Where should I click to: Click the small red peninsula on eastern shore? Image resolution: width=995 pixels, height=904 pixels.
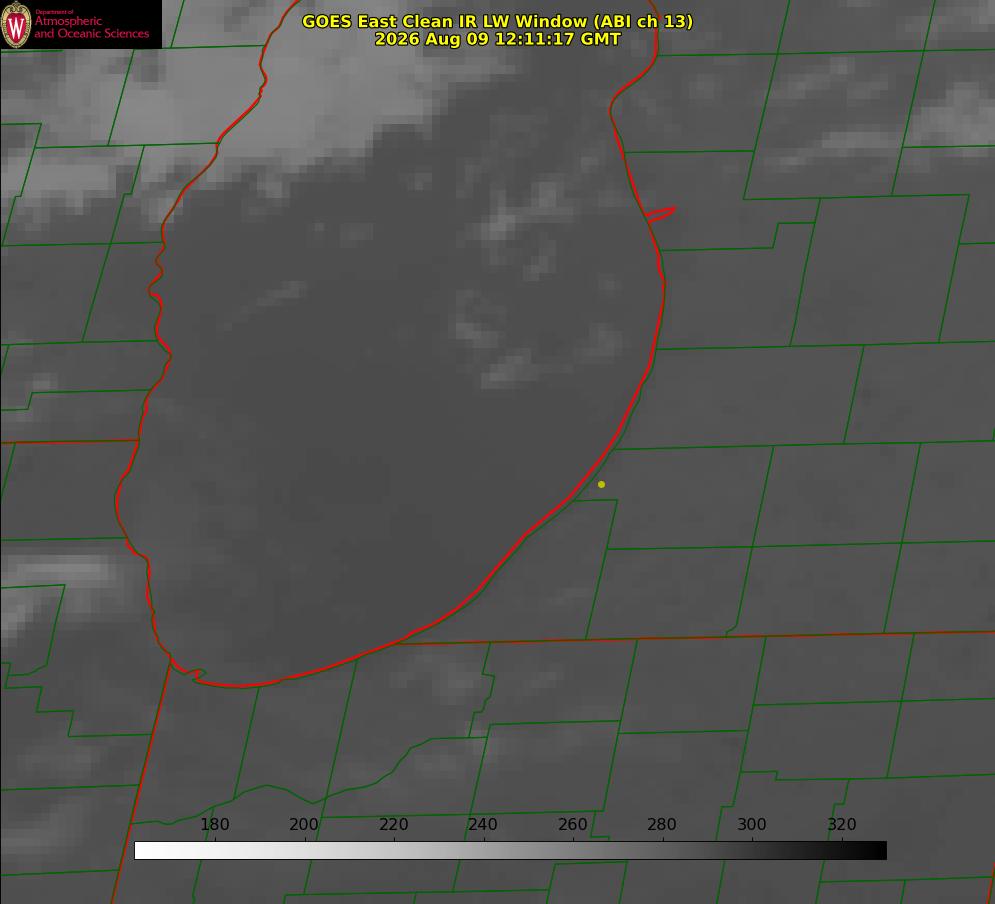click(x=661, y=214)
